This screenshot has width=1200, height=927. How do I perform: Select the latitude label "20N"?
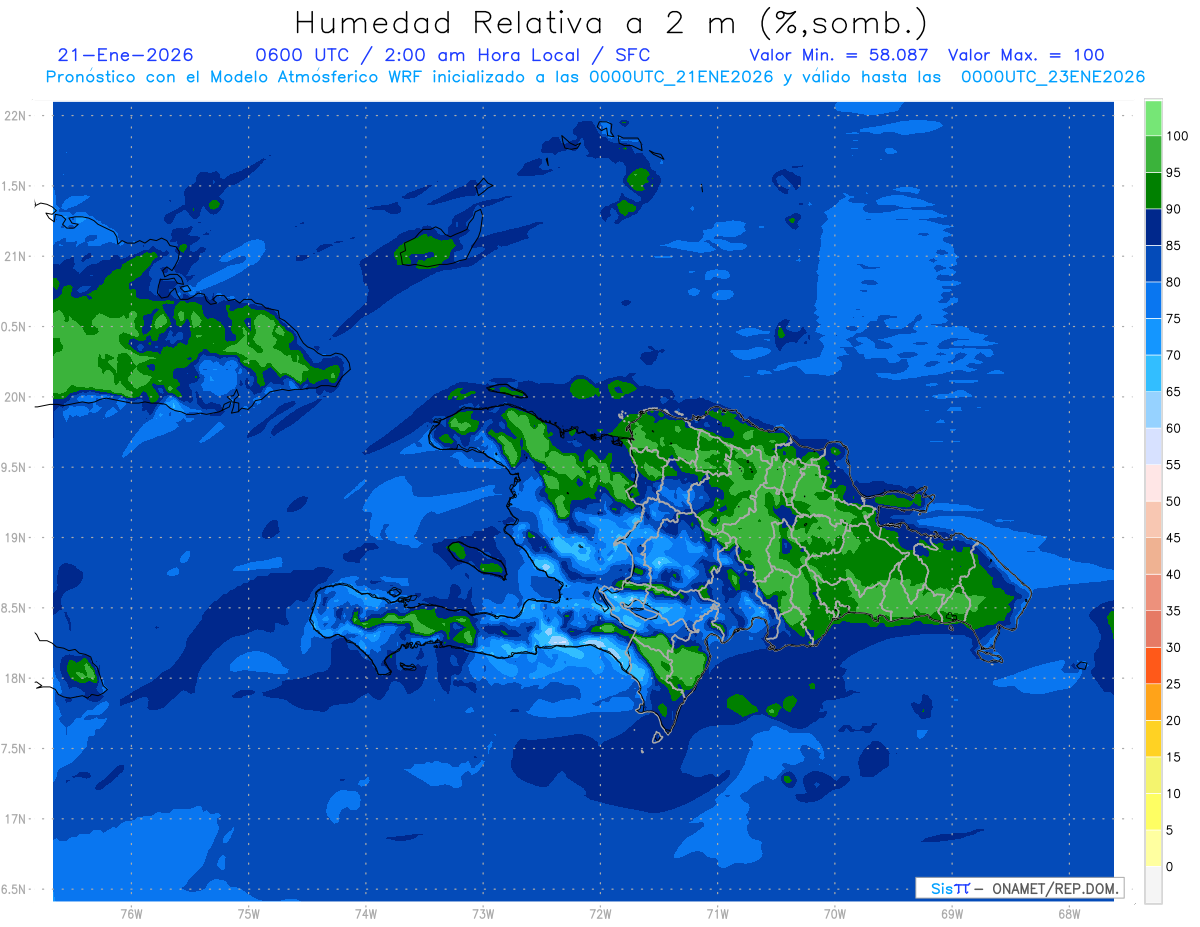click(17, 397)
